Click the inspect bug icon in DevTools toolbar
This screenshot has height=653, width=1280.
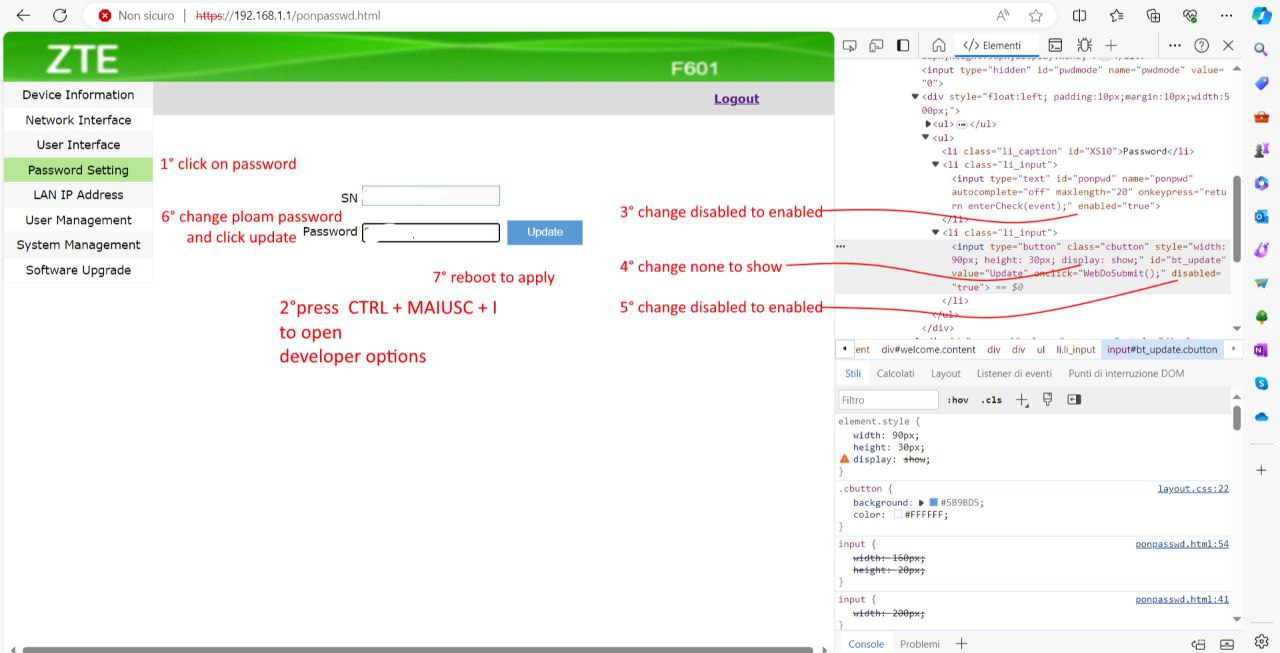(x=1084, y=45)
